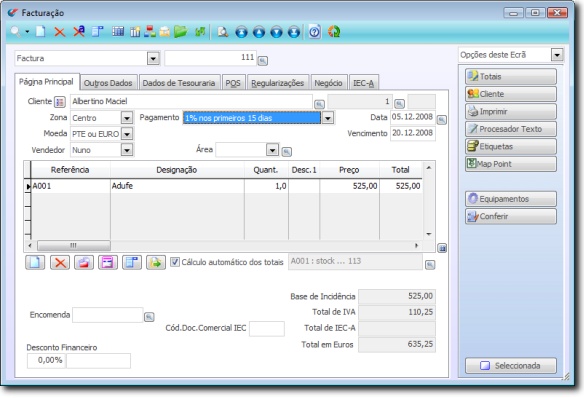
Task: Click the invoice number field showing 111
Action: click(210, 58)
